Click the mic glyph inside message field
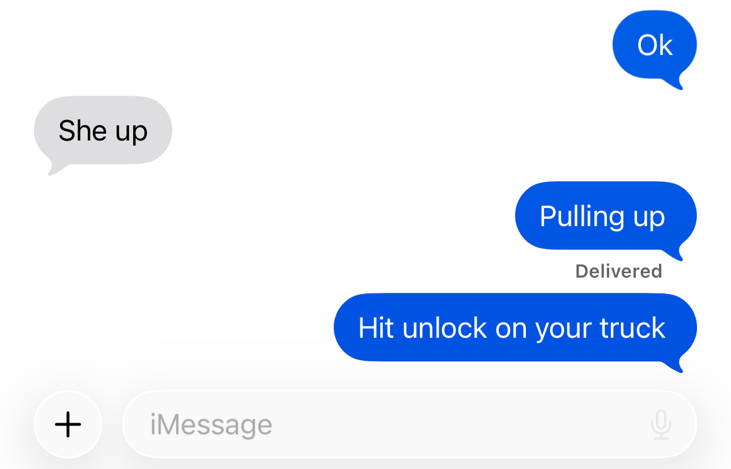731x469 pixels. click(x=661, y=424)
